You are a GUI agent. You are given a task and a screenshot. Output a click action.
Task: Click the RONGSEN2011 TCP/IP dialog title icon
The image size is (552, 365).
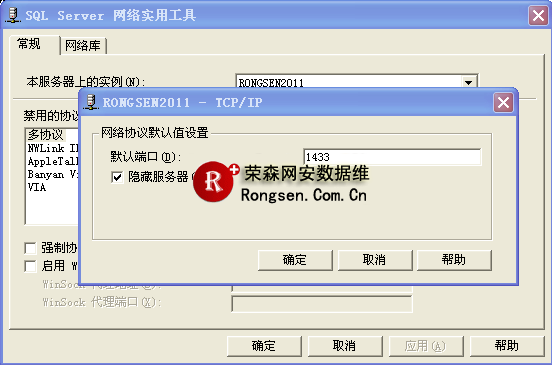[91, 102]
